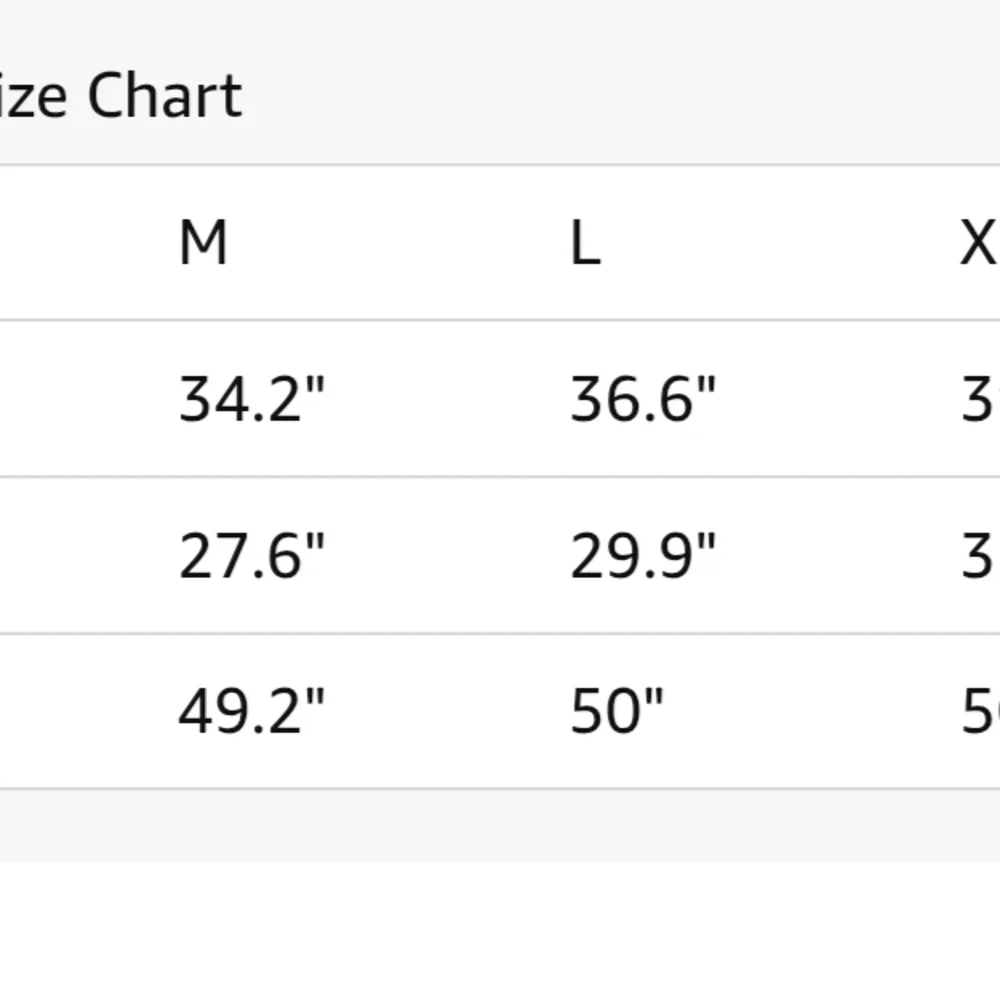Click the empty cell left of 49.2"
The image size is (1000, 1000).
pos(70,711)
